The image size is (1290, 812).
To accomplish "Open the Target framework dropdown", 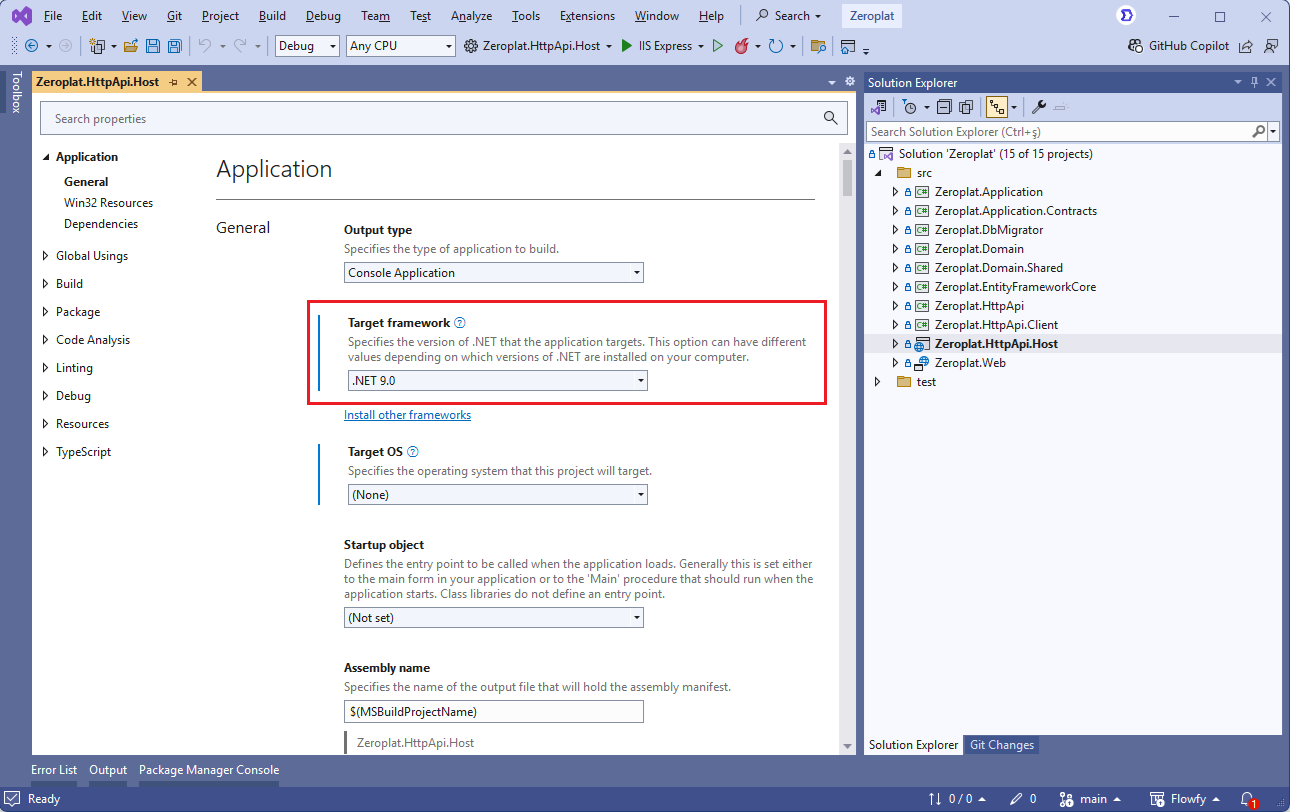I will pos(497,381).
